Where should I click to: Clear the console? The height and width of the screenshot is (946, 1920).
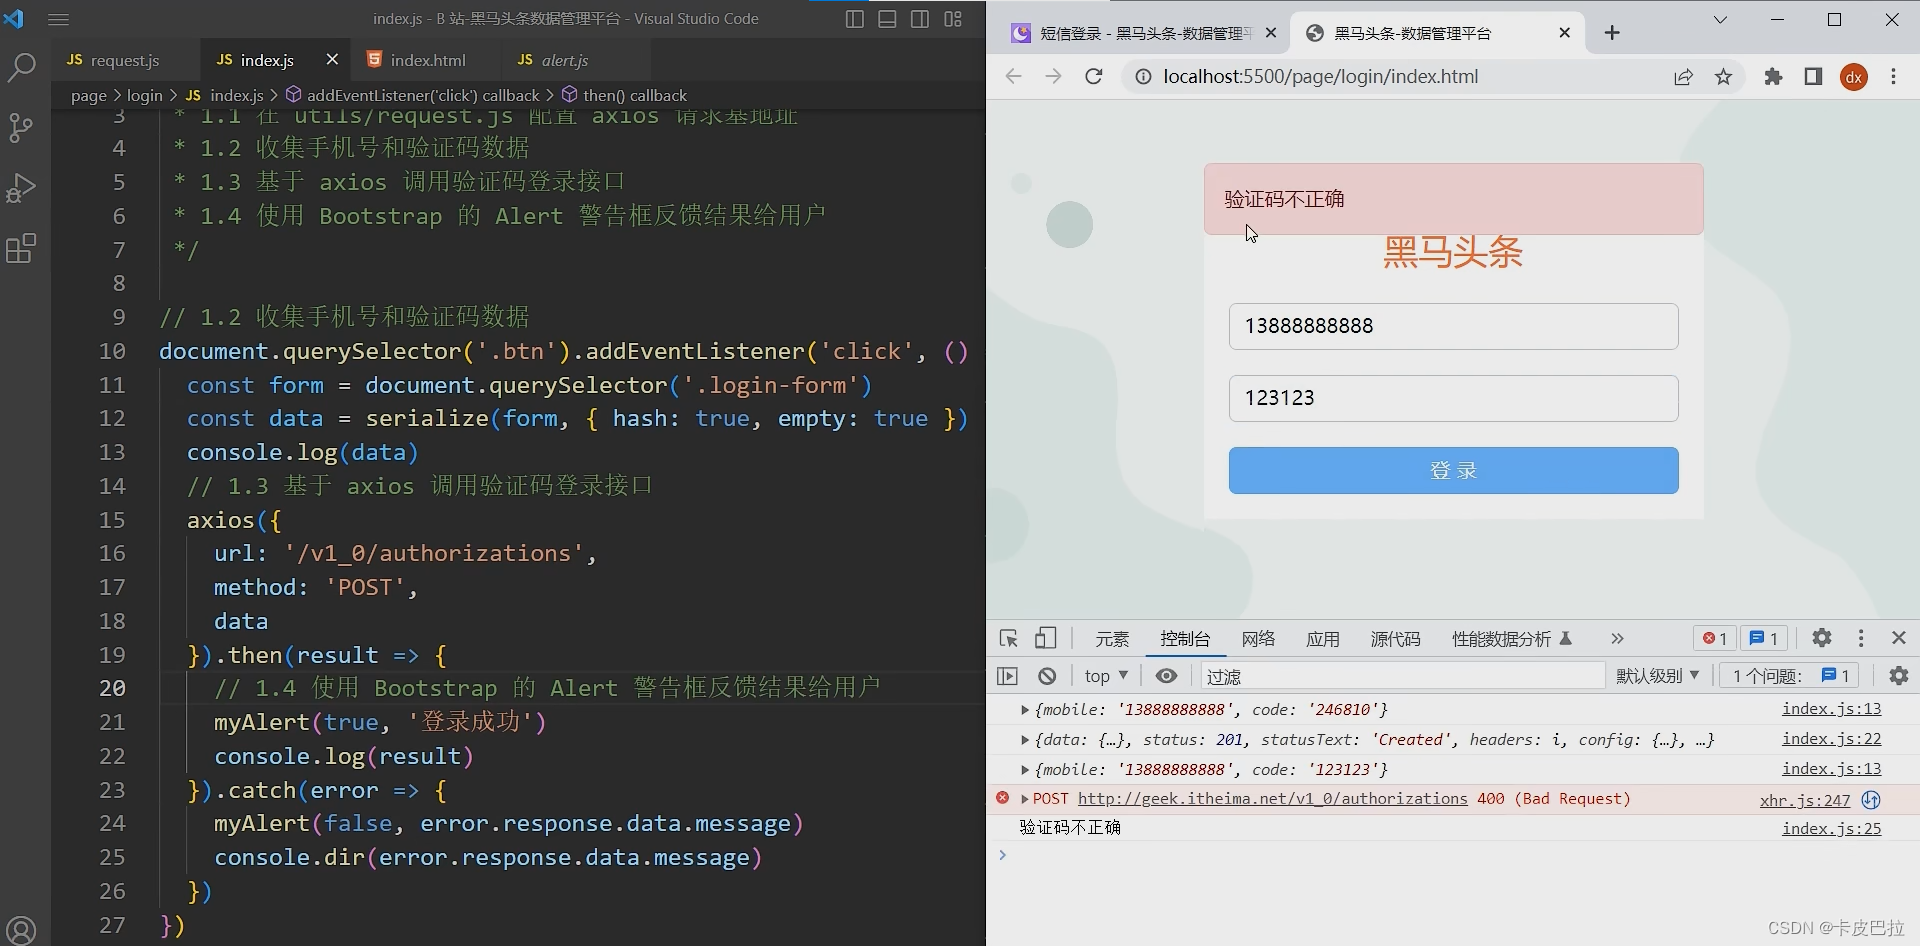[1047, 676]
